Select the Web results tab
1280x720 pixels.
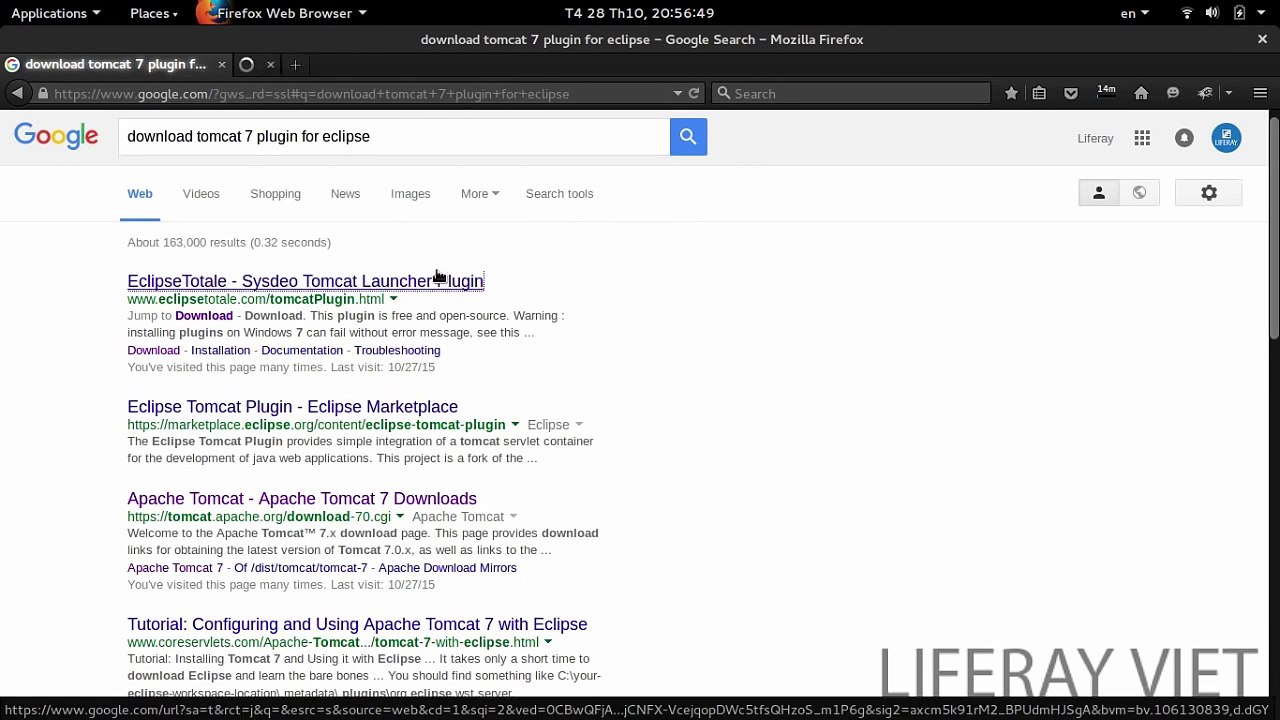click(x=140, y=194)
